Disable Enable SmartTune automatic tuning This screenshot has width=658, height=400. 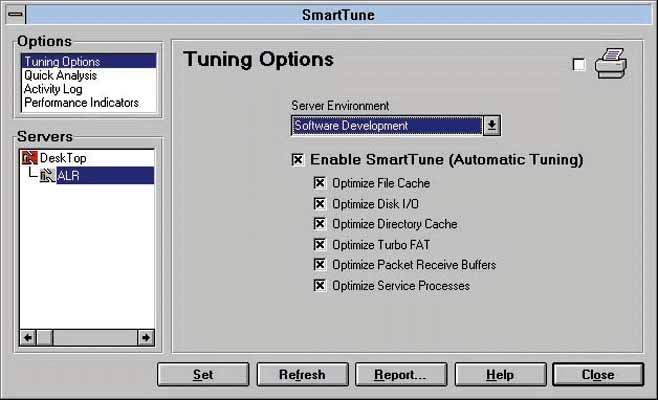(x=297, y=160)
